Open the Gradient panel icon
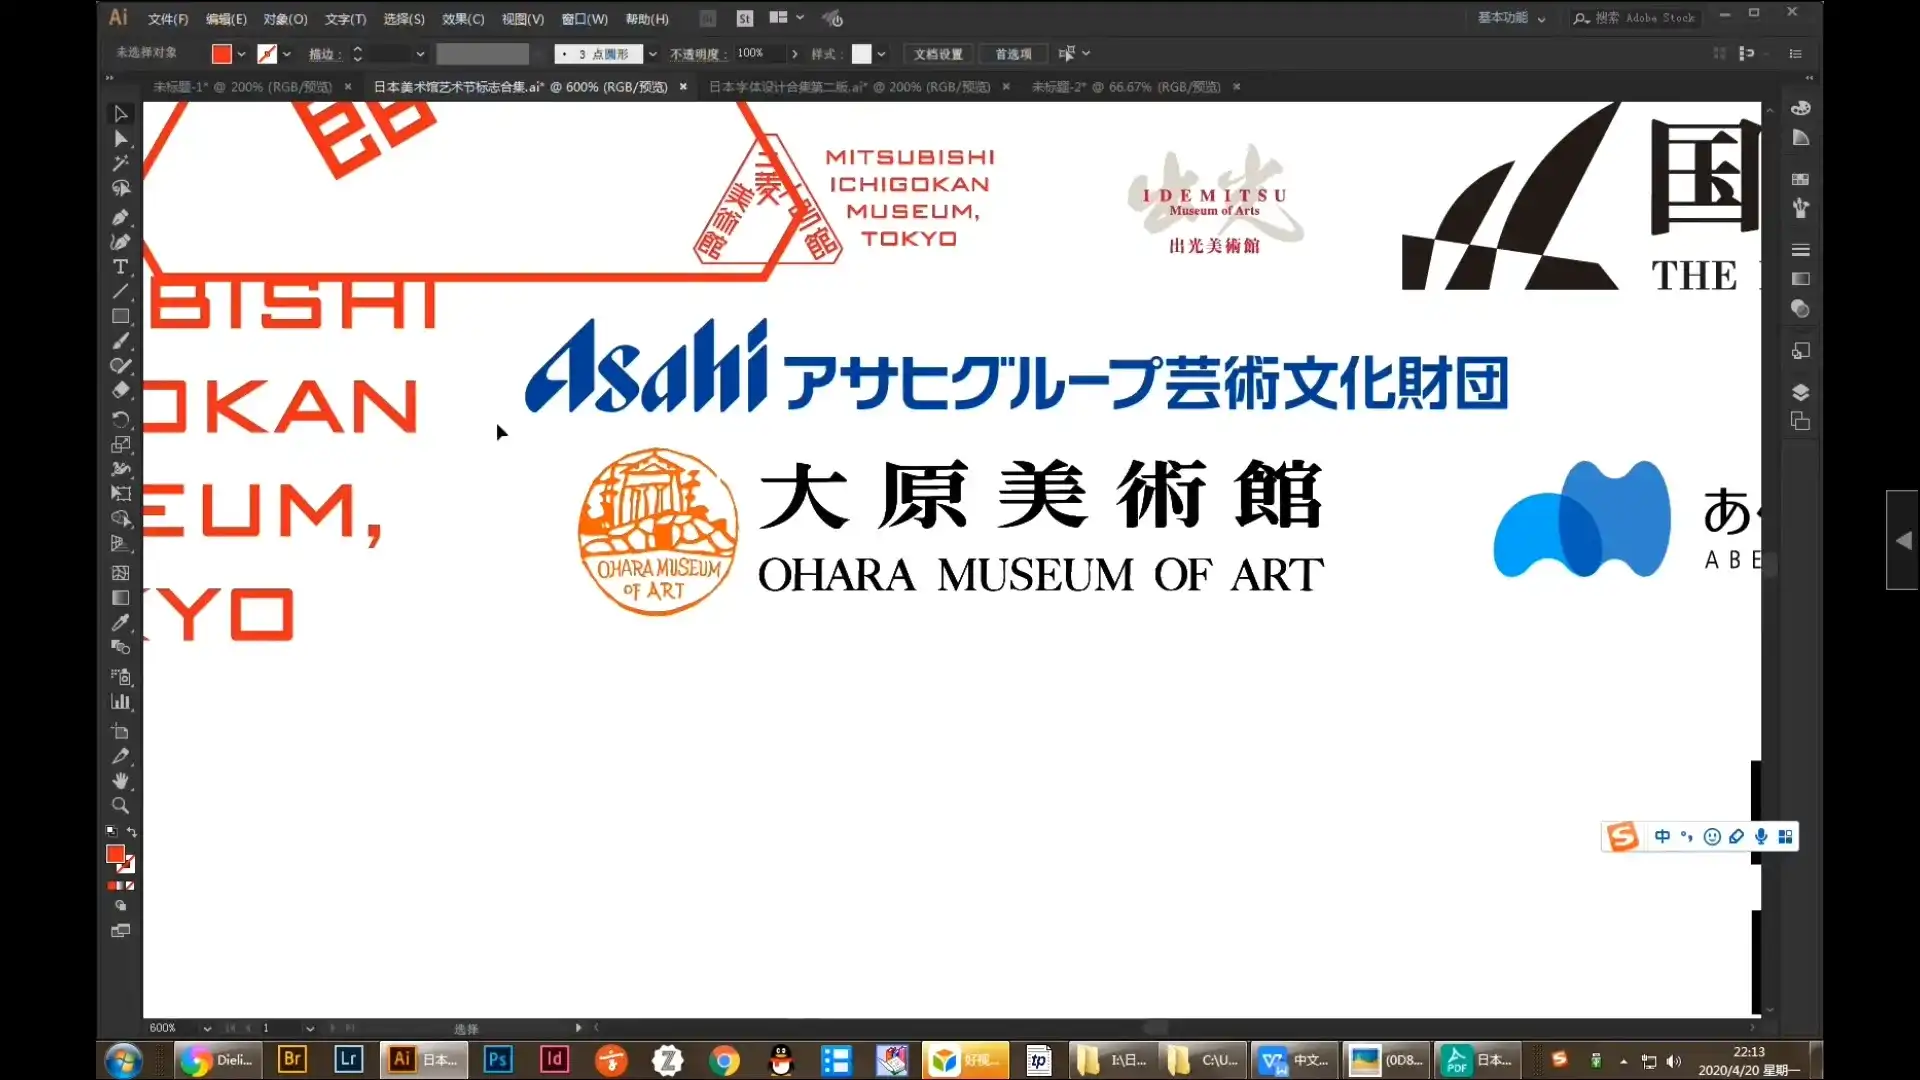 point(1801,280)
